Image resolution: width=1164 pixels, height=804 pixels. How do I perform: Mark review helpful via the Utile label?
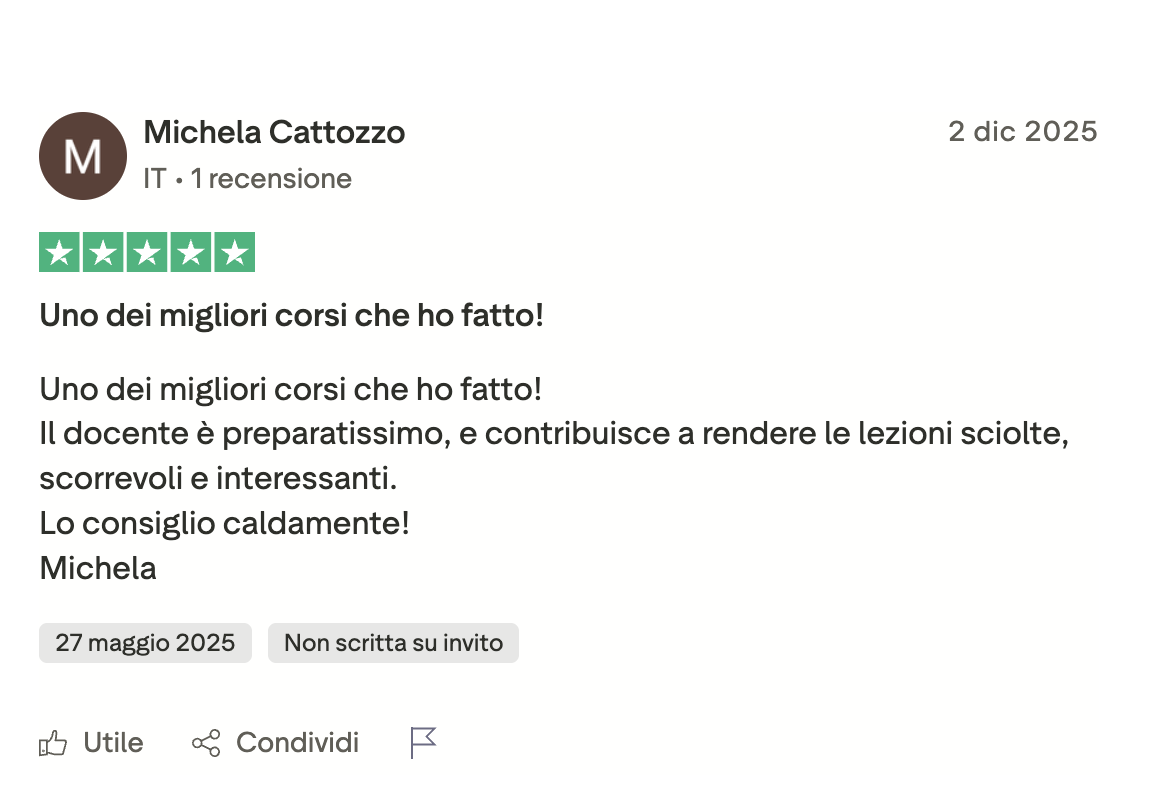[113, 744]
